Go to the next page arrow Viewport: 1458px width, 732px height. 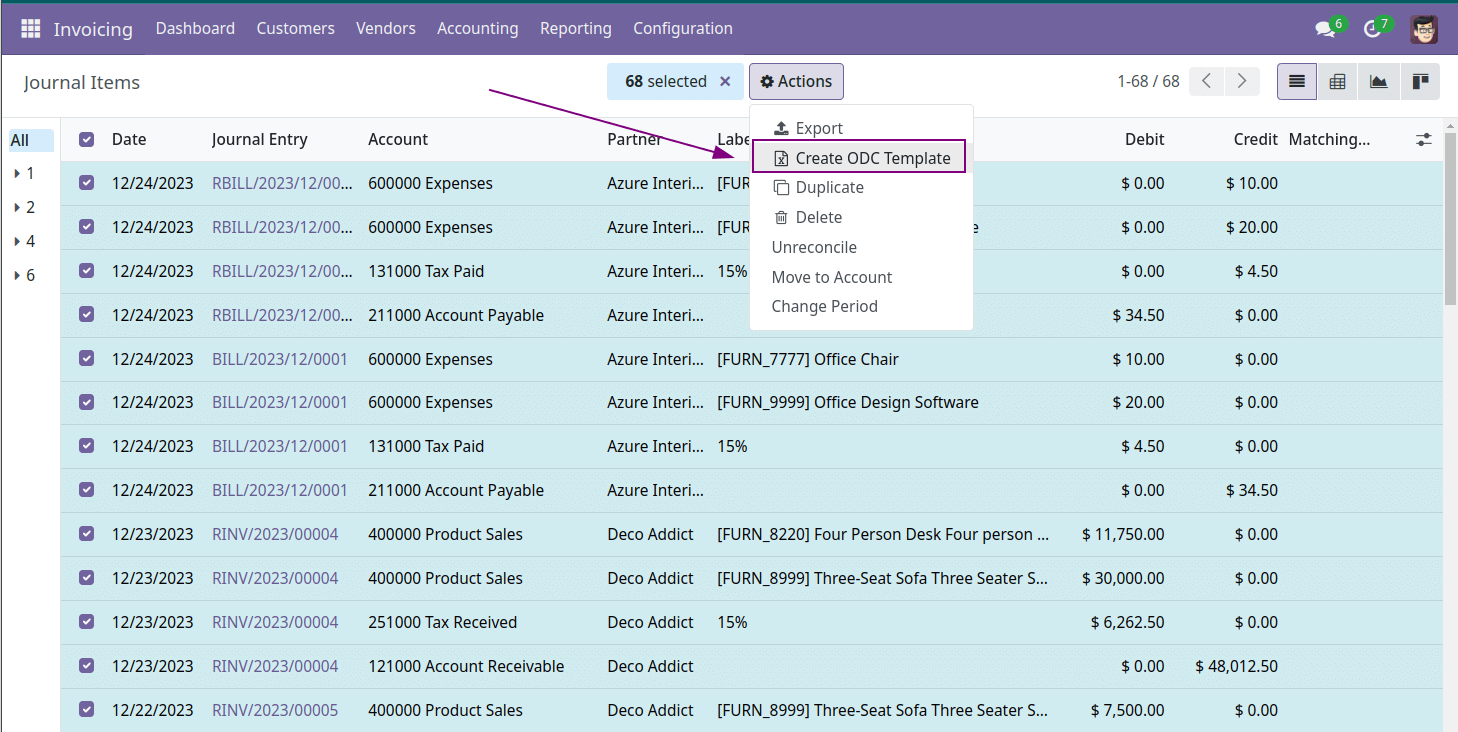point(1241,82)
